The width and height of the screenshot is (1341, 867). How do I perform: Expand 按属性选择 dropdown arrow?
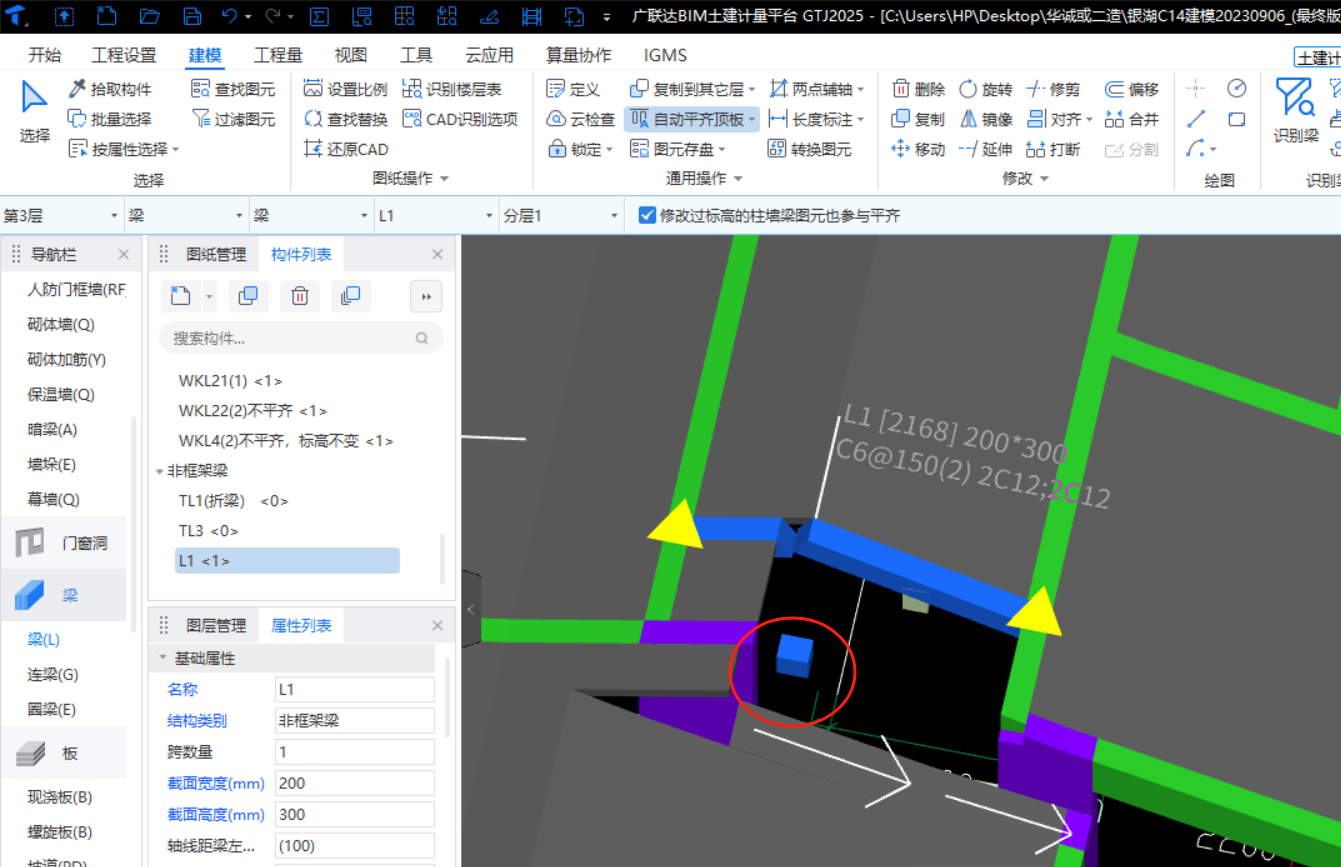point(176,150)
